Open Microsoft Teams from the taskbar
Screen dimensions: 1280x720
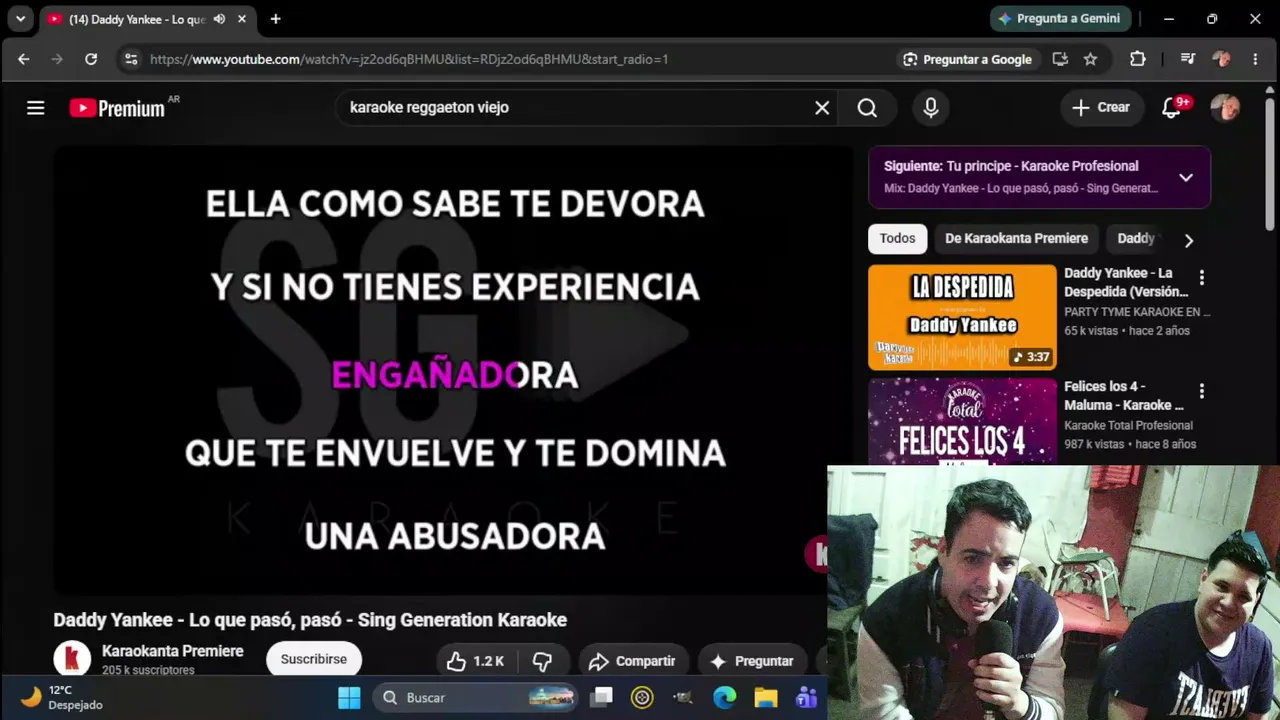click(806, 697)
